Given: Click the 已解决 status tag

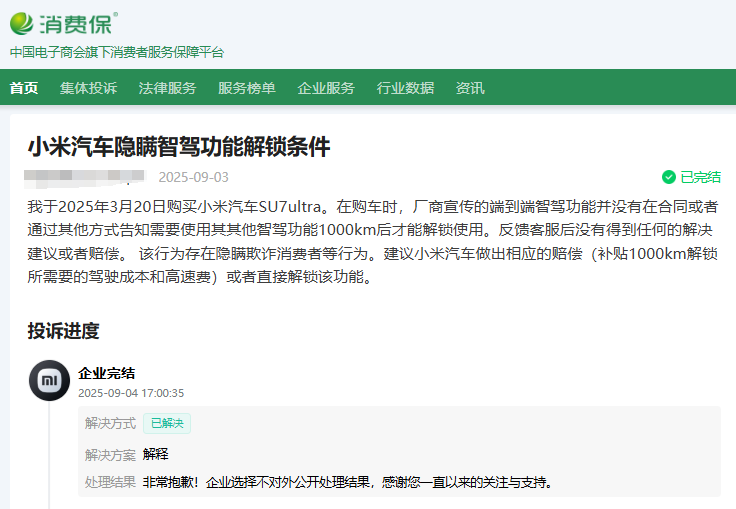Looking at the screenshot, I should 167,423.
